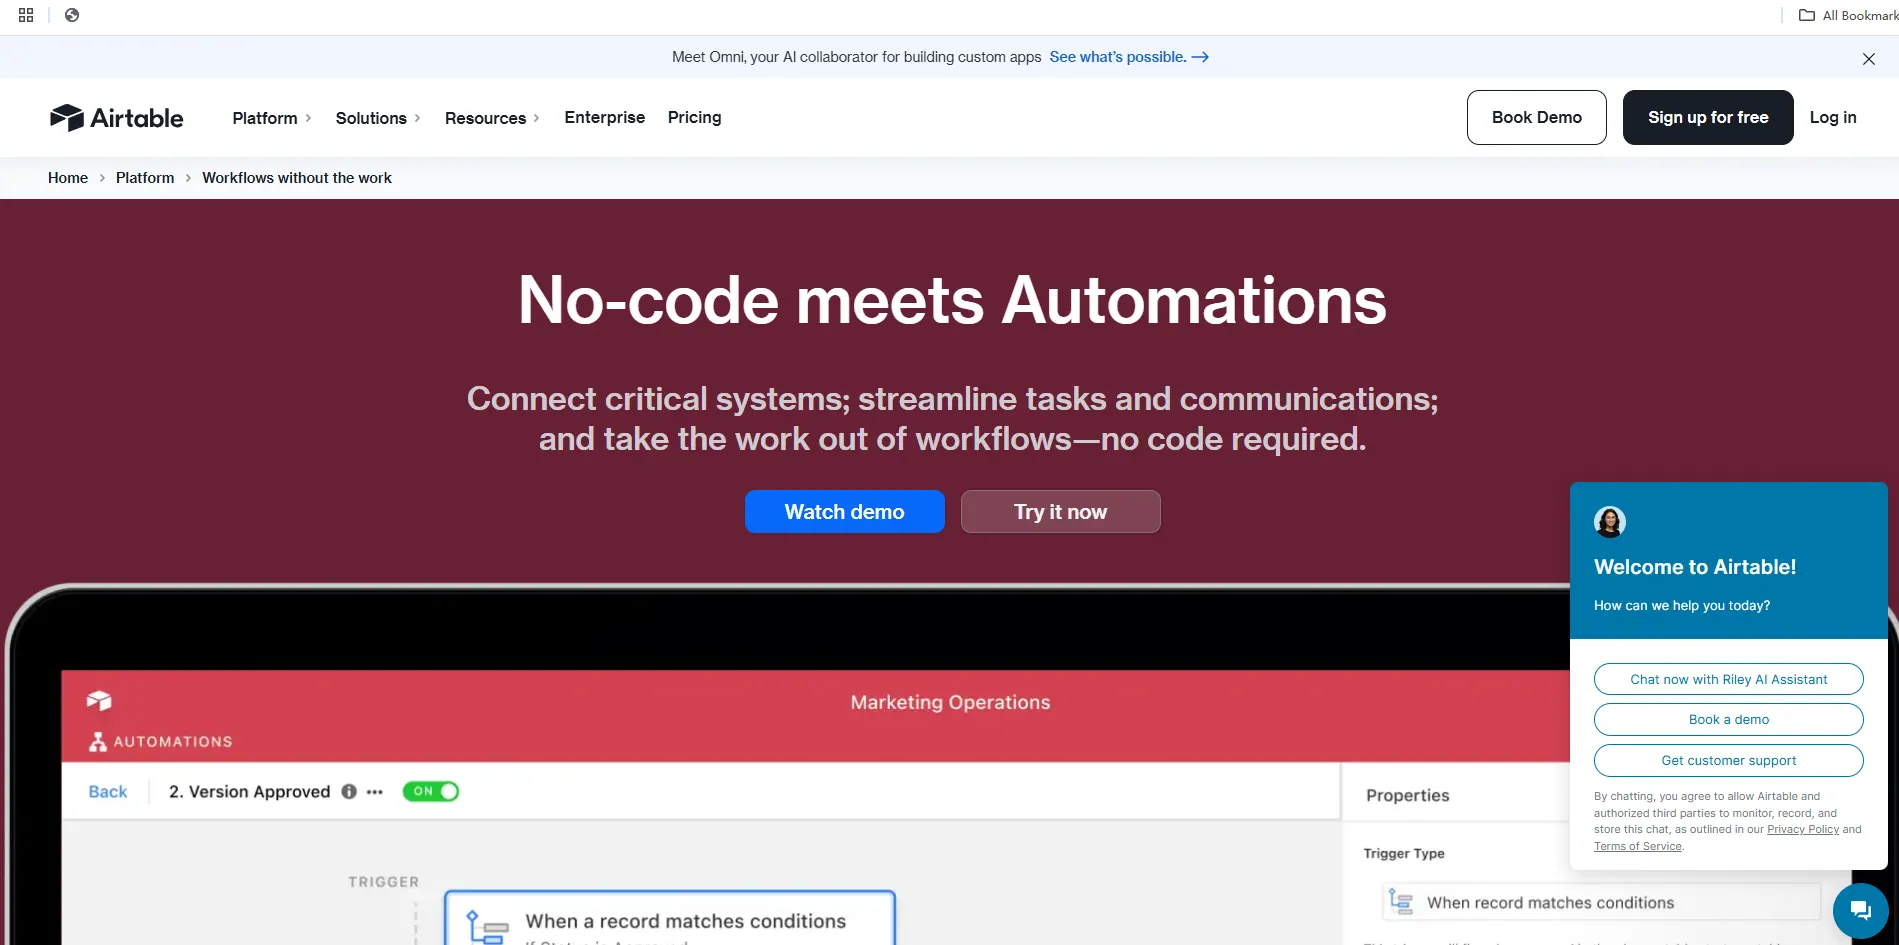Toggle the ON switch for the automation
Image resolution: width=1899 pixels, height=945 pixels.
(x=431, y=792)
